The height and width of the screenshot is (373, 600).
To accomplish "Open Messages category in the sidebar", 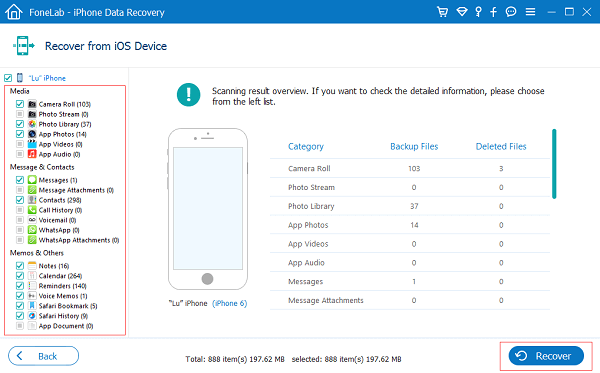I will point(58,180).
